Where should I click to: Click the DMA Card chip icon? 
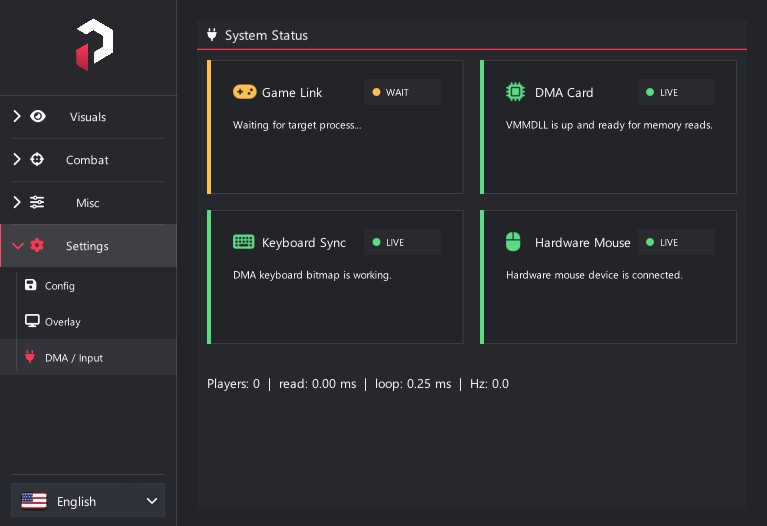pos(516,92)
